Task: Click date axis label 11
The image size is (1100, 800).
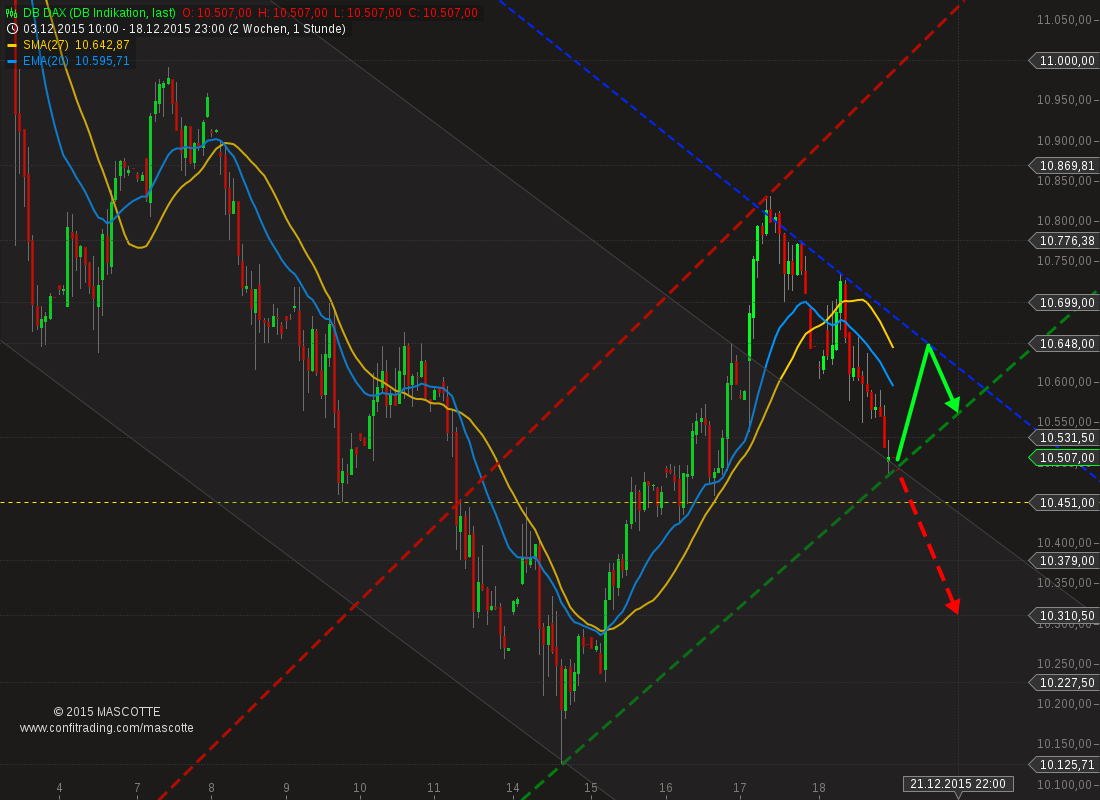Action: [434, 788]
